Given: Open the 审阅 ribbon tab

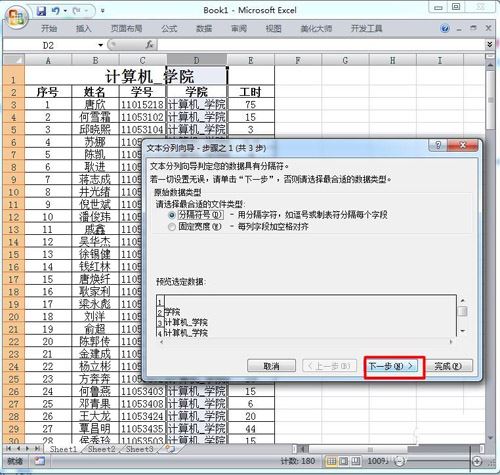Looking at the screenshot, I should point(239,29).
